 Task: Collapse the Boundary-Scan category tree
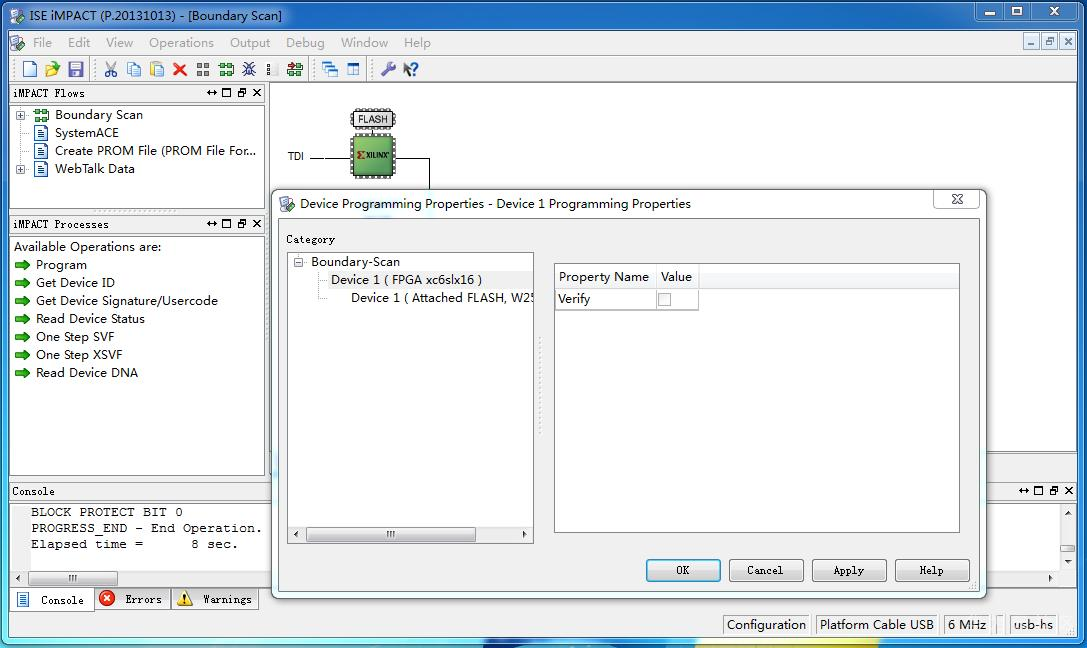pos(299,262)
